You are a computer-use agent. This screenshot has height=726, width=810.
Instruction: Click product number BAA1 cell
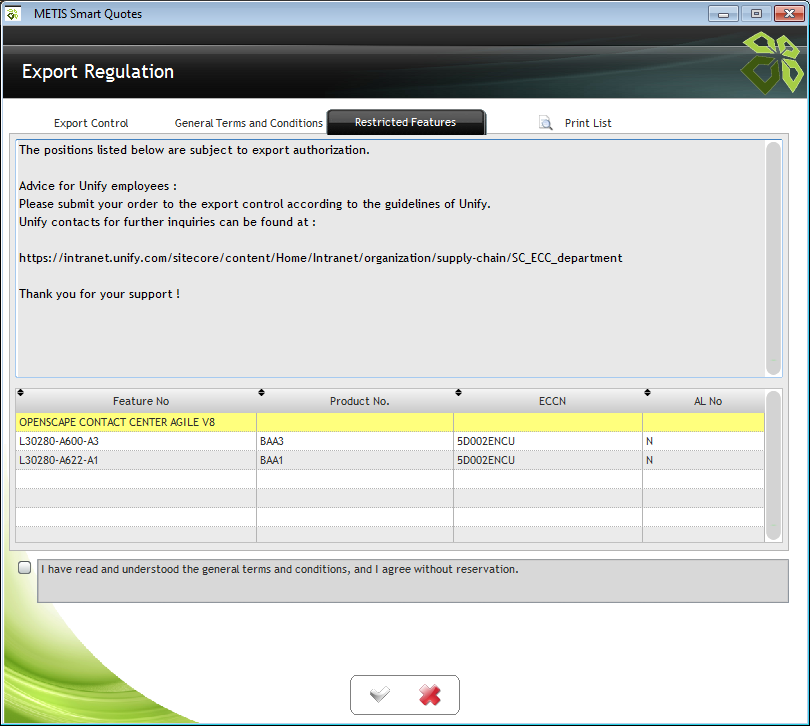(355, 460)
